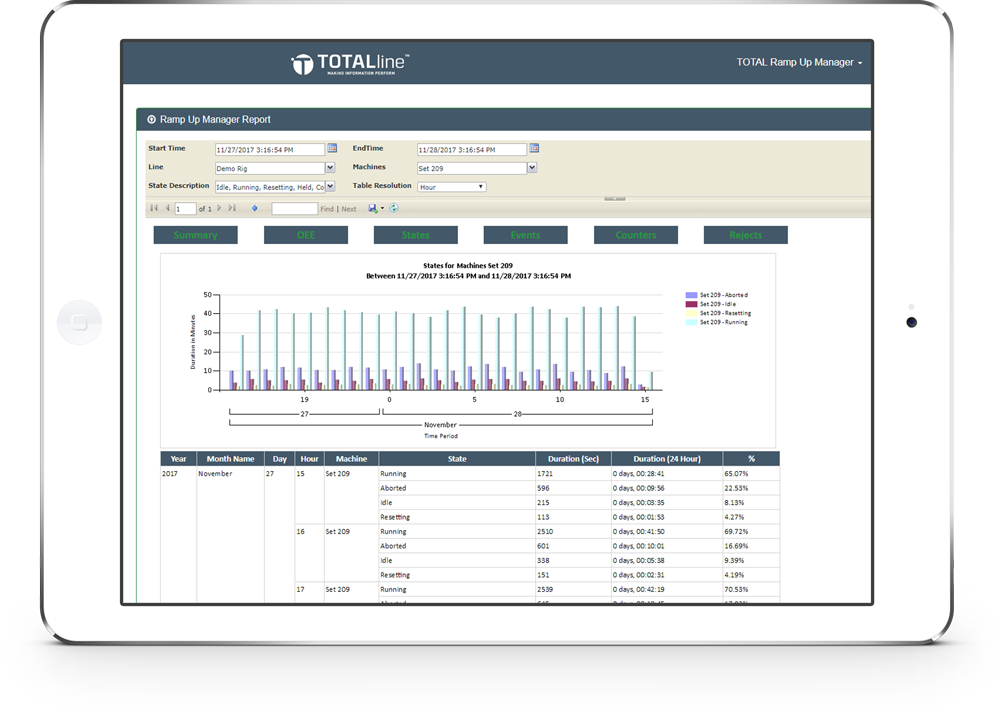Click the Hour column header
Image resolution: width=1000 pixels, height=714 pixels.
coord(309,459)
